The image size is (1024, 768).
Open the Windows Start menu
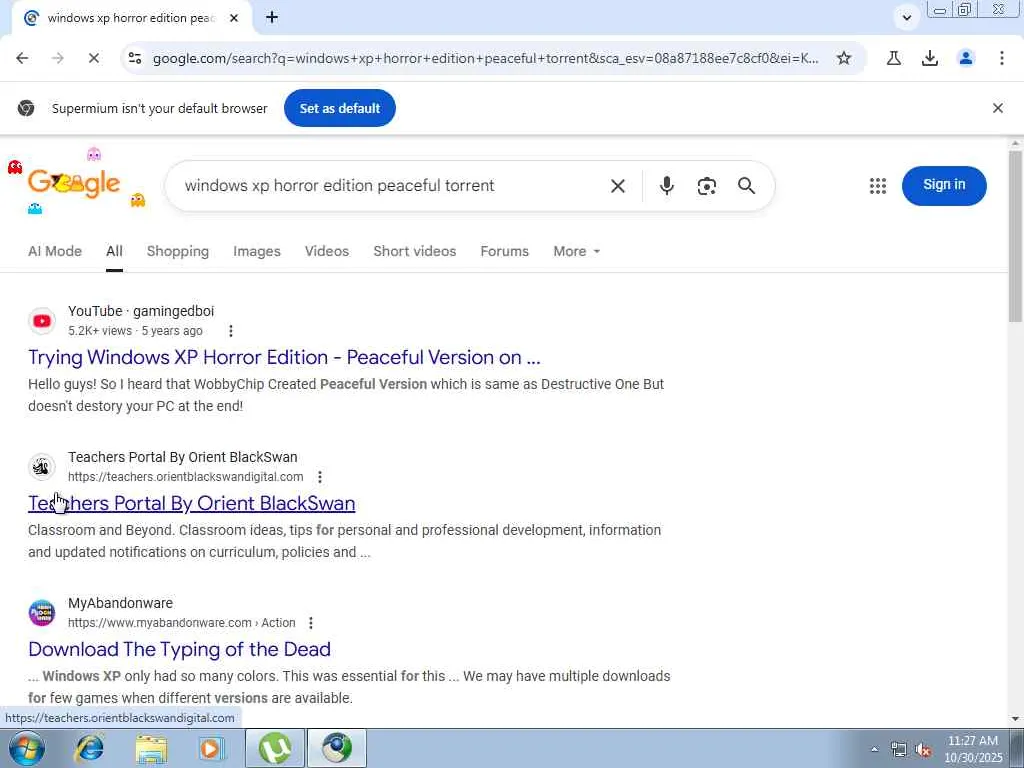tap(26, 748)
